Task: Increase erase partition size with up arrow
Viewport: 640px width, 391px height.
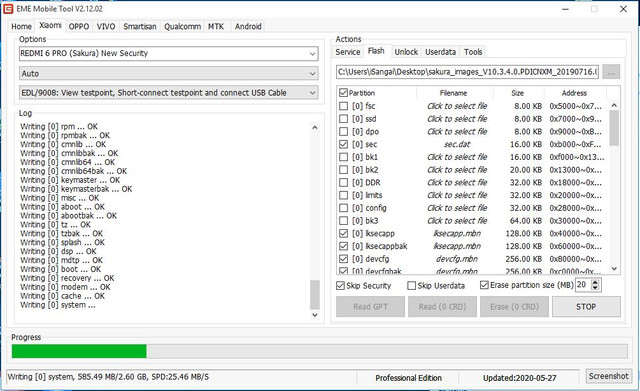Action: click(595, 282)
